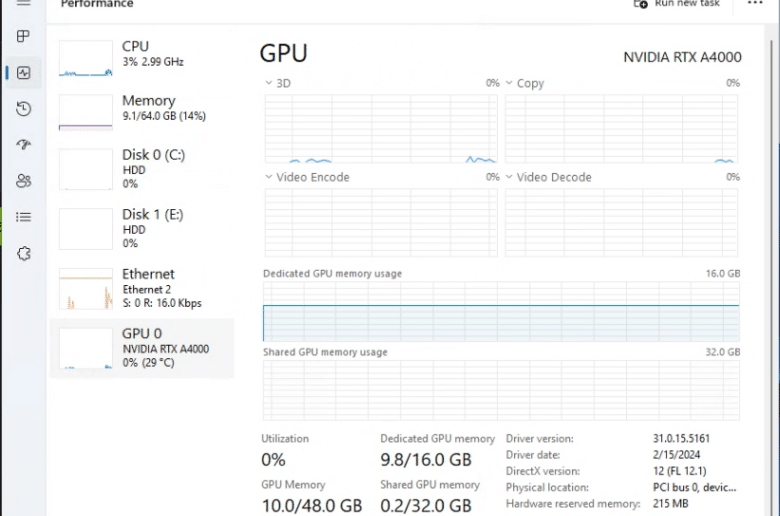
Task: Open the App history icon
Action: pos(23,108)
